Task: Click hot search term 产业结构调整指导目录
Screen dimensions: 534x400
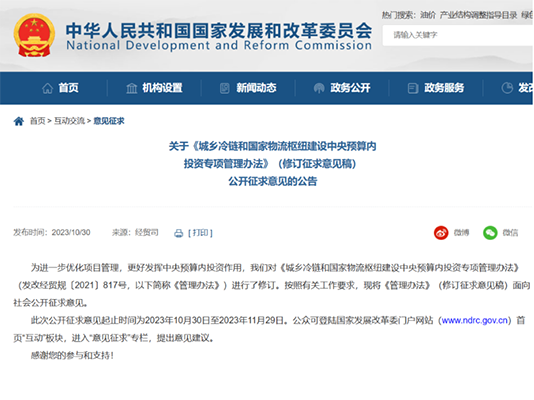Action: coord(478,15)
